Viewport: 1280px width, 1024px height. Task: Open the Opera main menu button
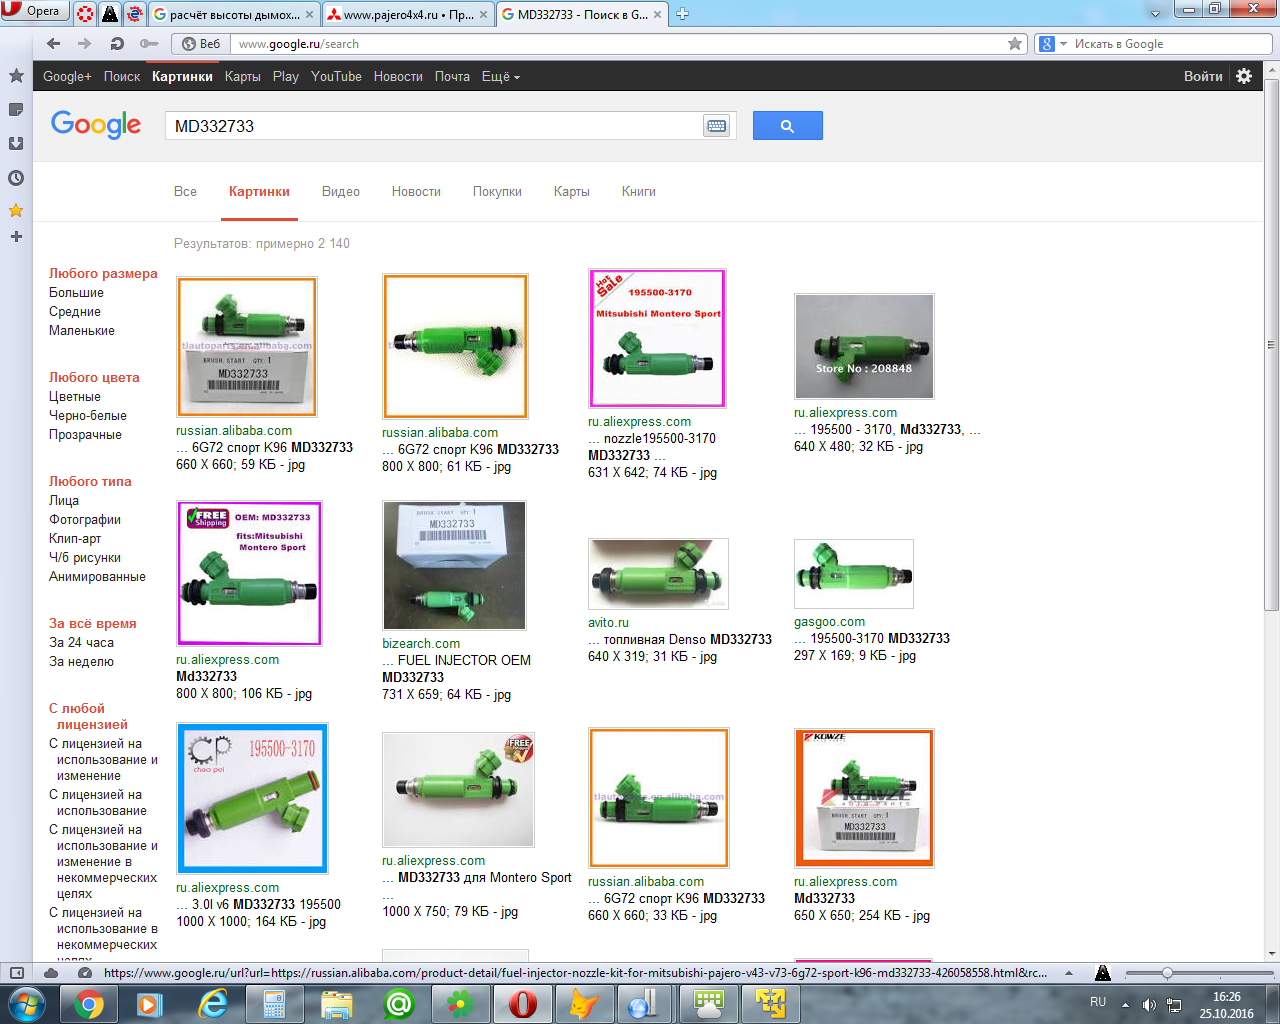35,11
